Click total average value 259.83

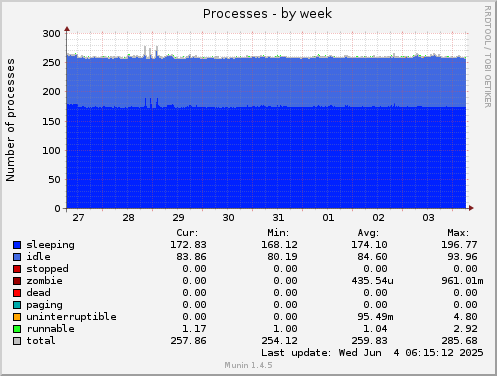pos(369,341)
